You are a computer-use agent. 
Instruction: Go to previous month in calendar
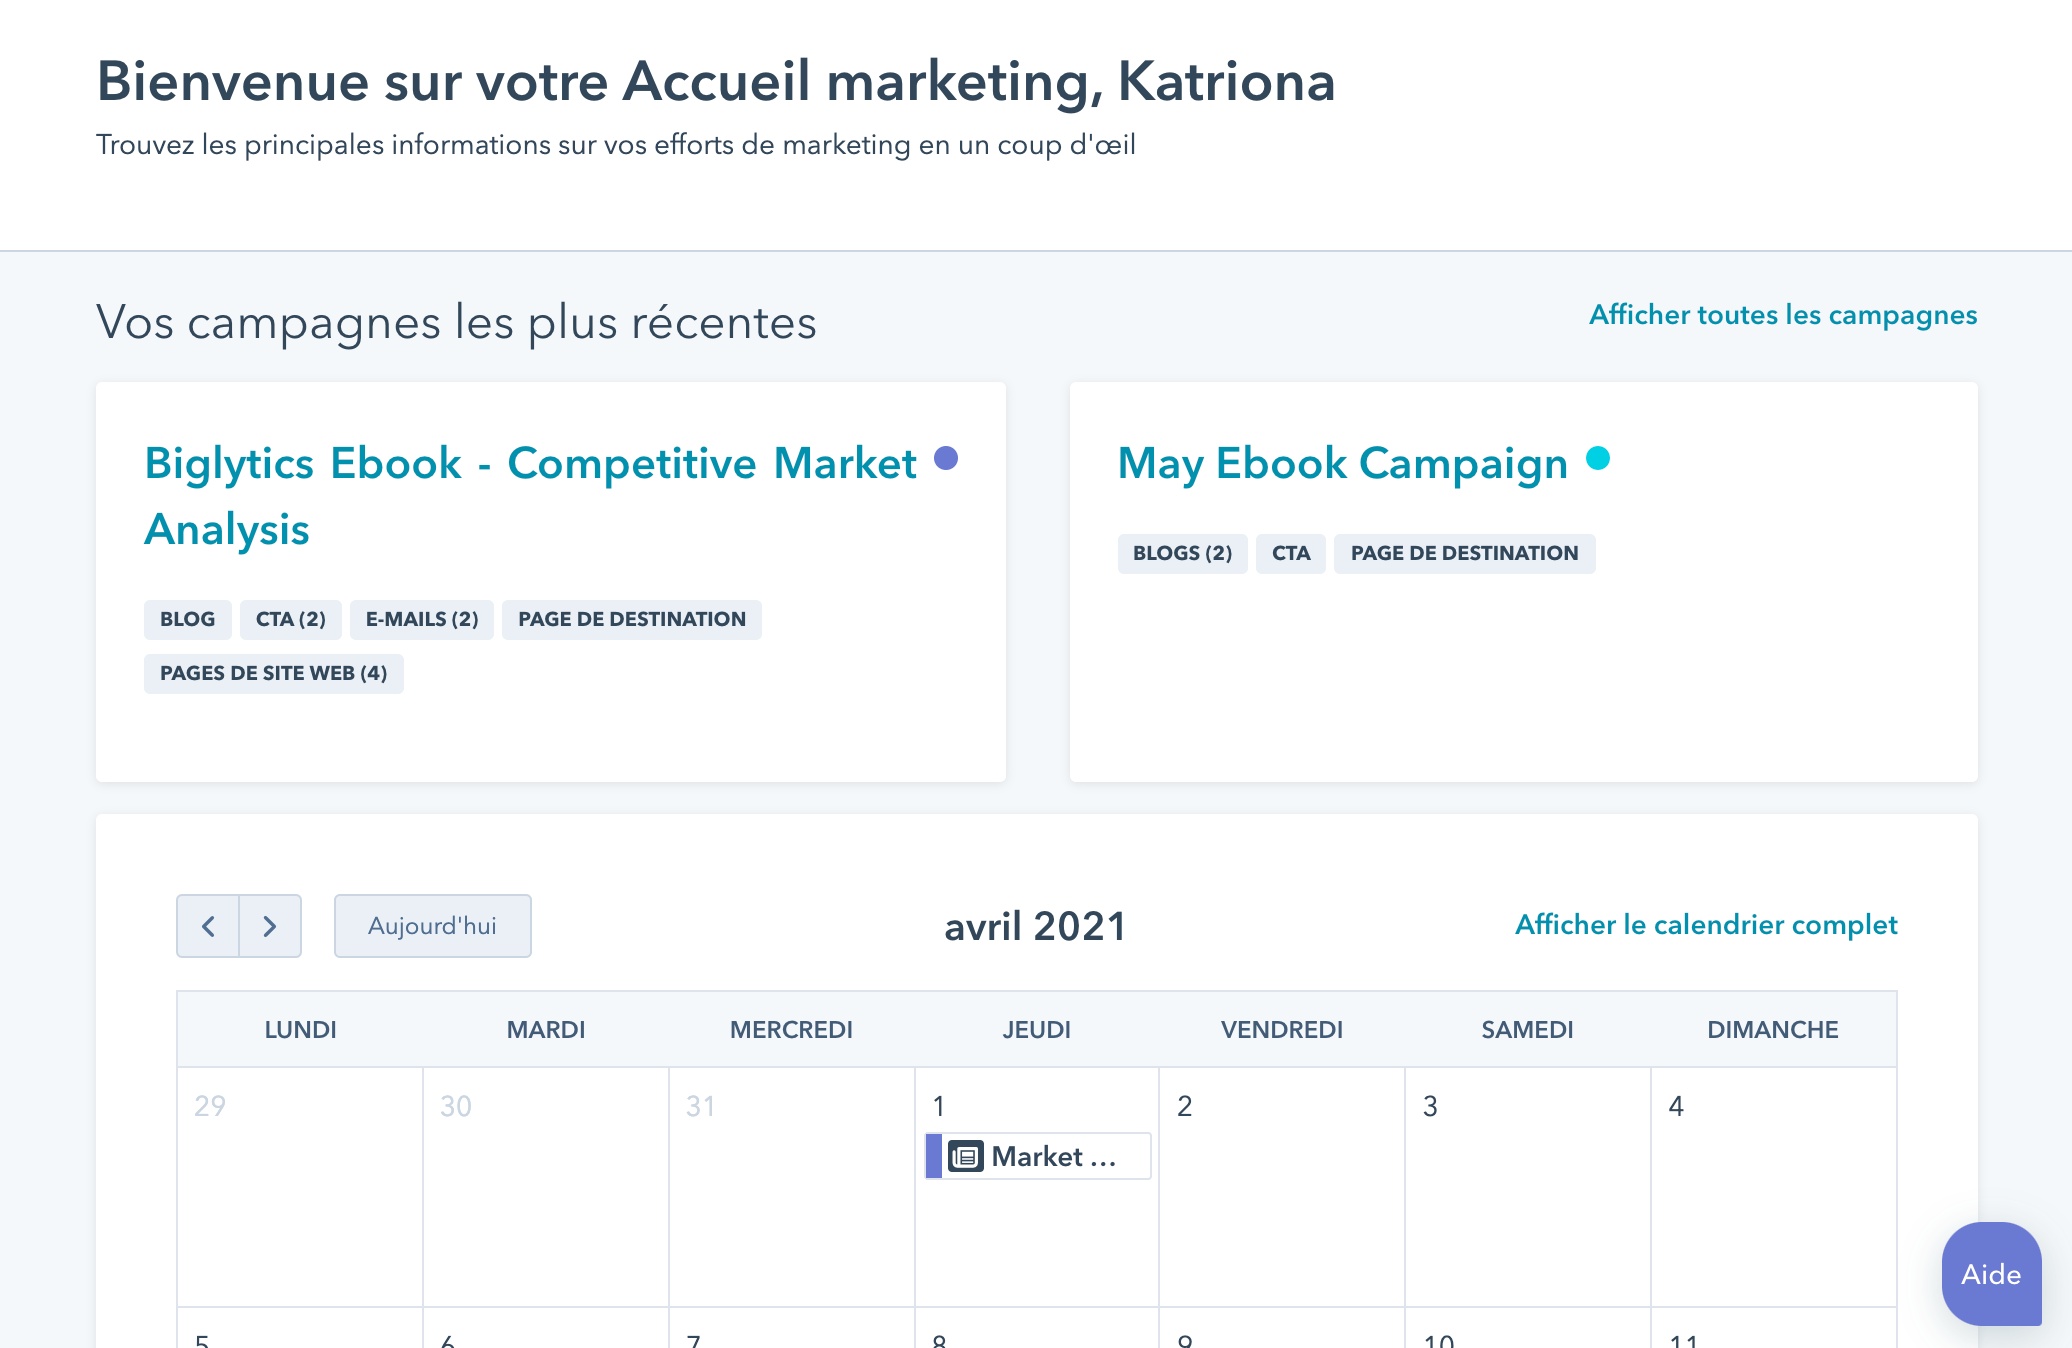[x=208, y=926]
